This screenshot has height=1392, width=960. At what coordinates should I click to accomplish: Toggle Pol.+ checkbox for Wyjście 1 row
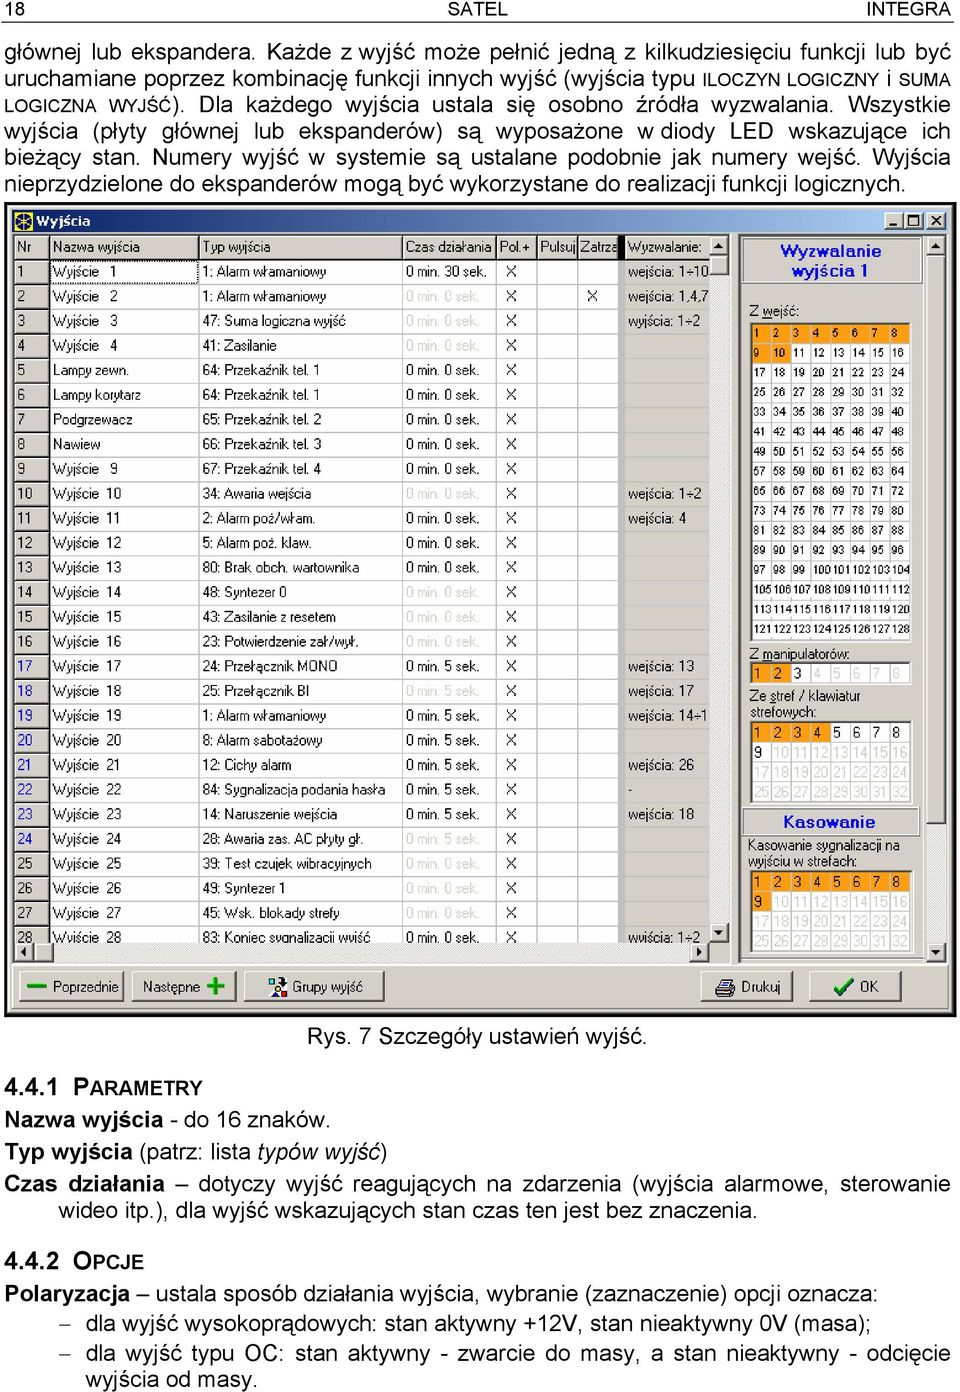[x=511, y=271]
